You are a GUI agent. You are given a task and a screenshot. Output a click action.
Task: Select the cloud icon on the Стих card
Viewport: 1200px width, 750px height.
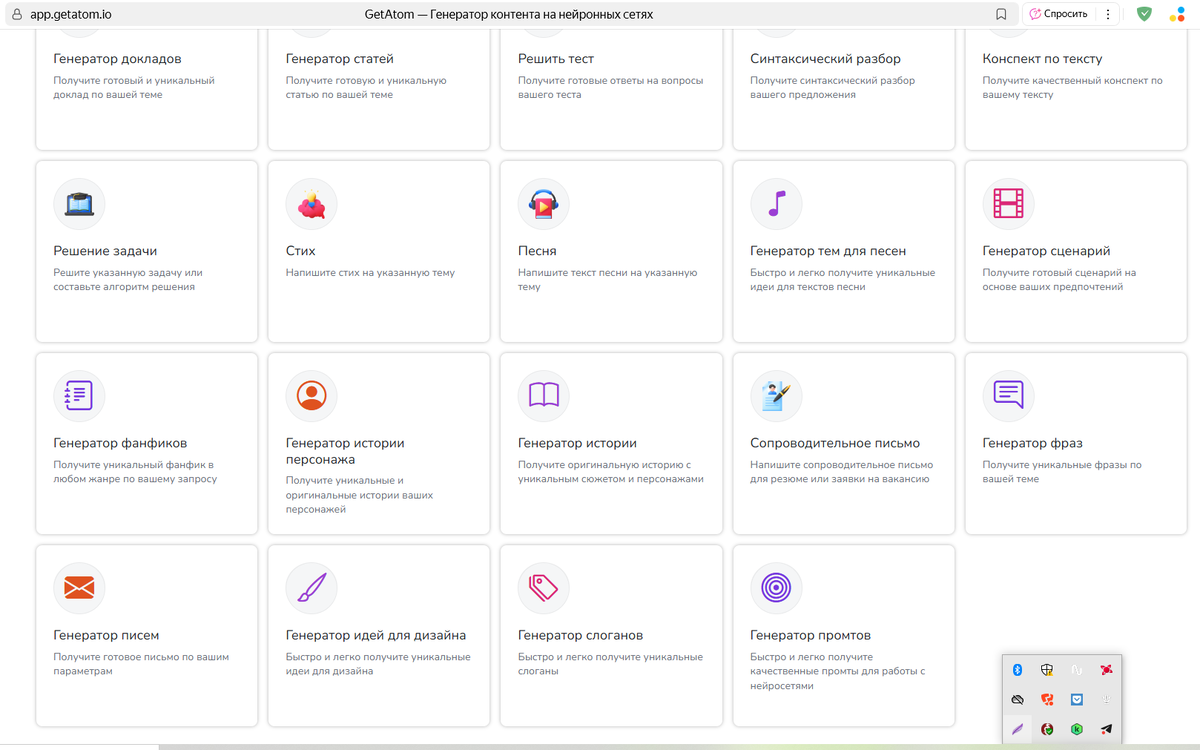[311, 203]
